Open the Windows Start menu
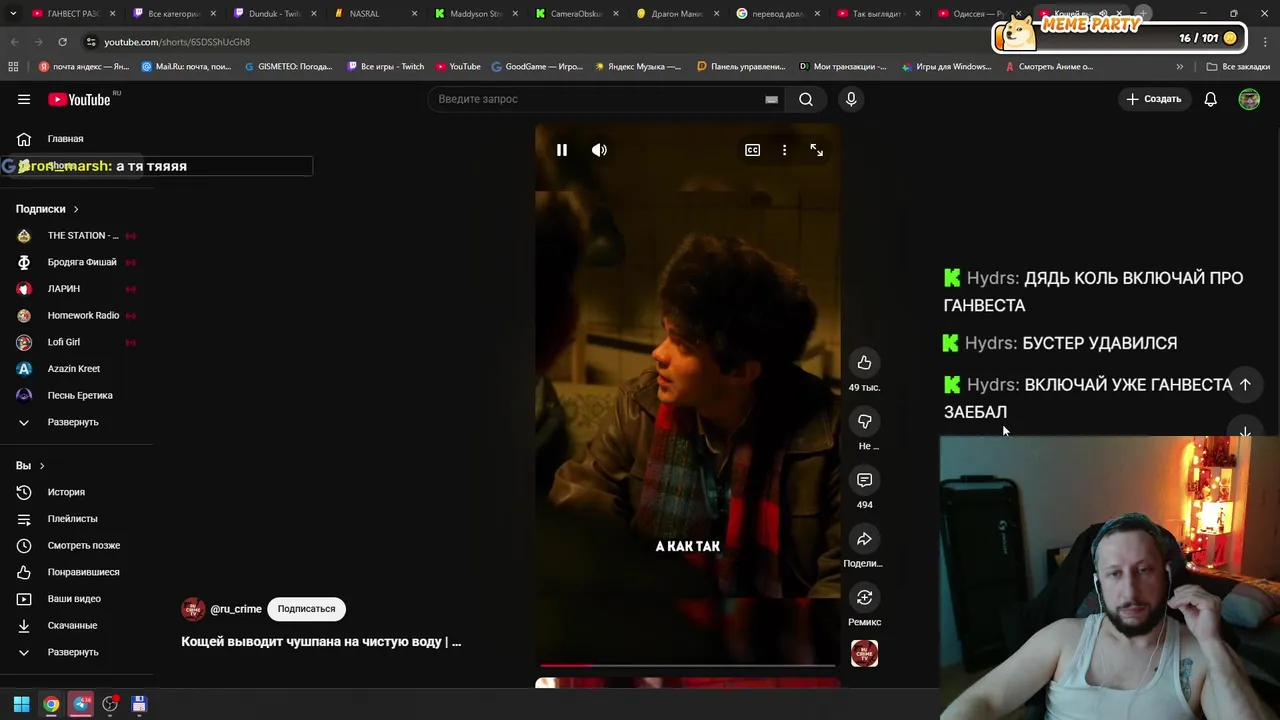The image size is (1280, 720). (21, 705)
